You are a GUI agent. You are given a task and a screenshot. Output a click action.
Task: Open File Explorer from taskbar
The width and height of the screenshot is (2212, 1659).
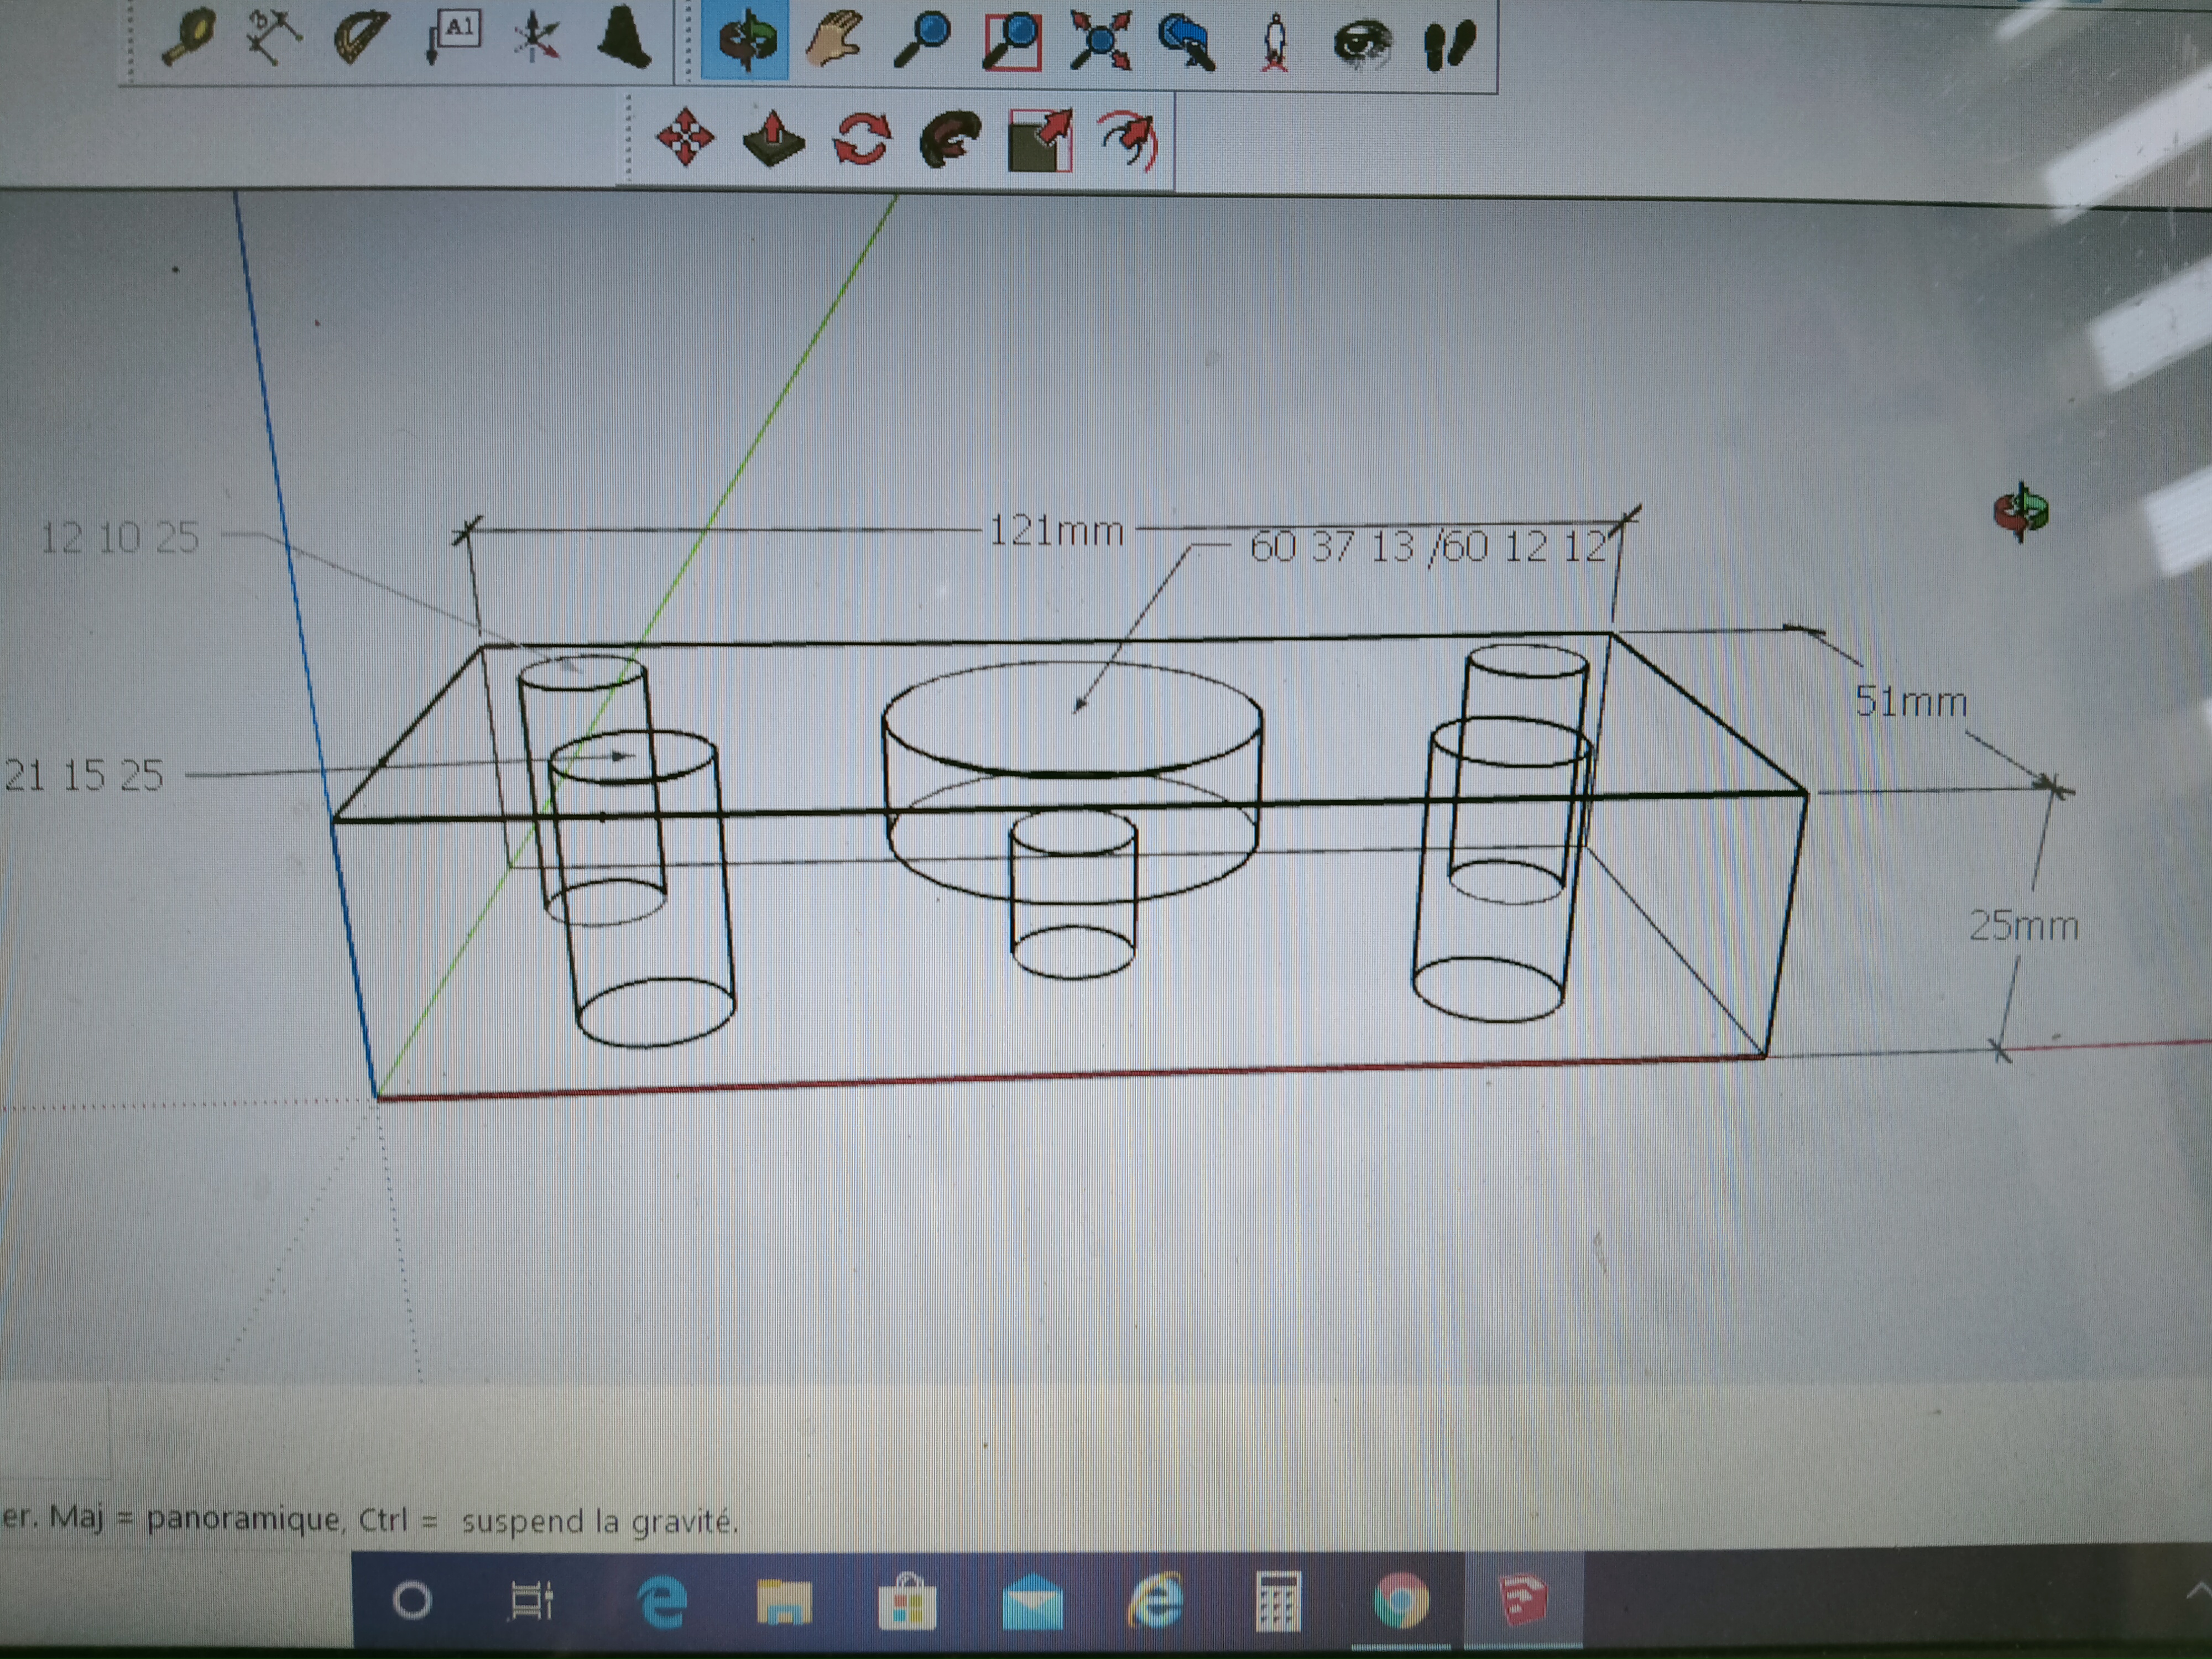tap(784, 1601)
